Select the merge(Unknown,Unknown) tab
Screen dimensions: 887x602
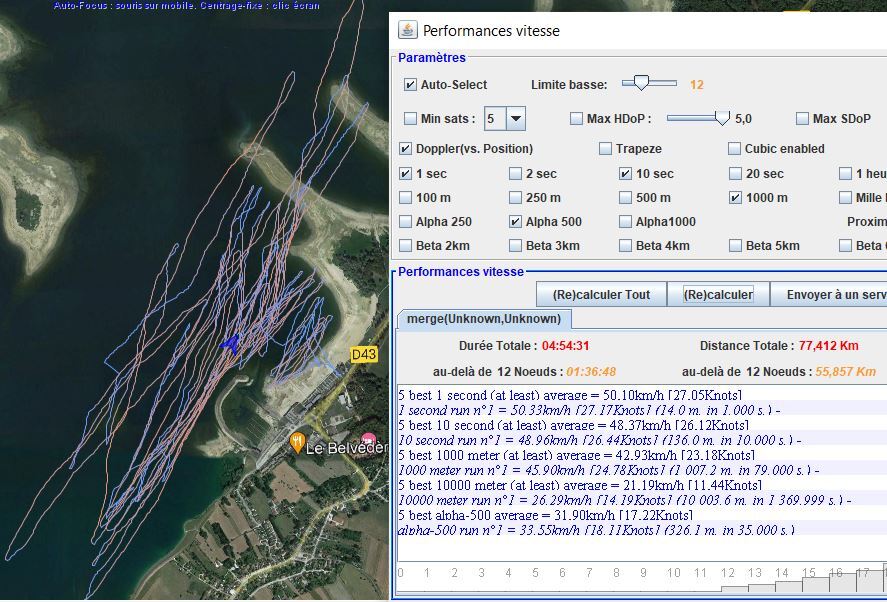[x=485, y=319]
